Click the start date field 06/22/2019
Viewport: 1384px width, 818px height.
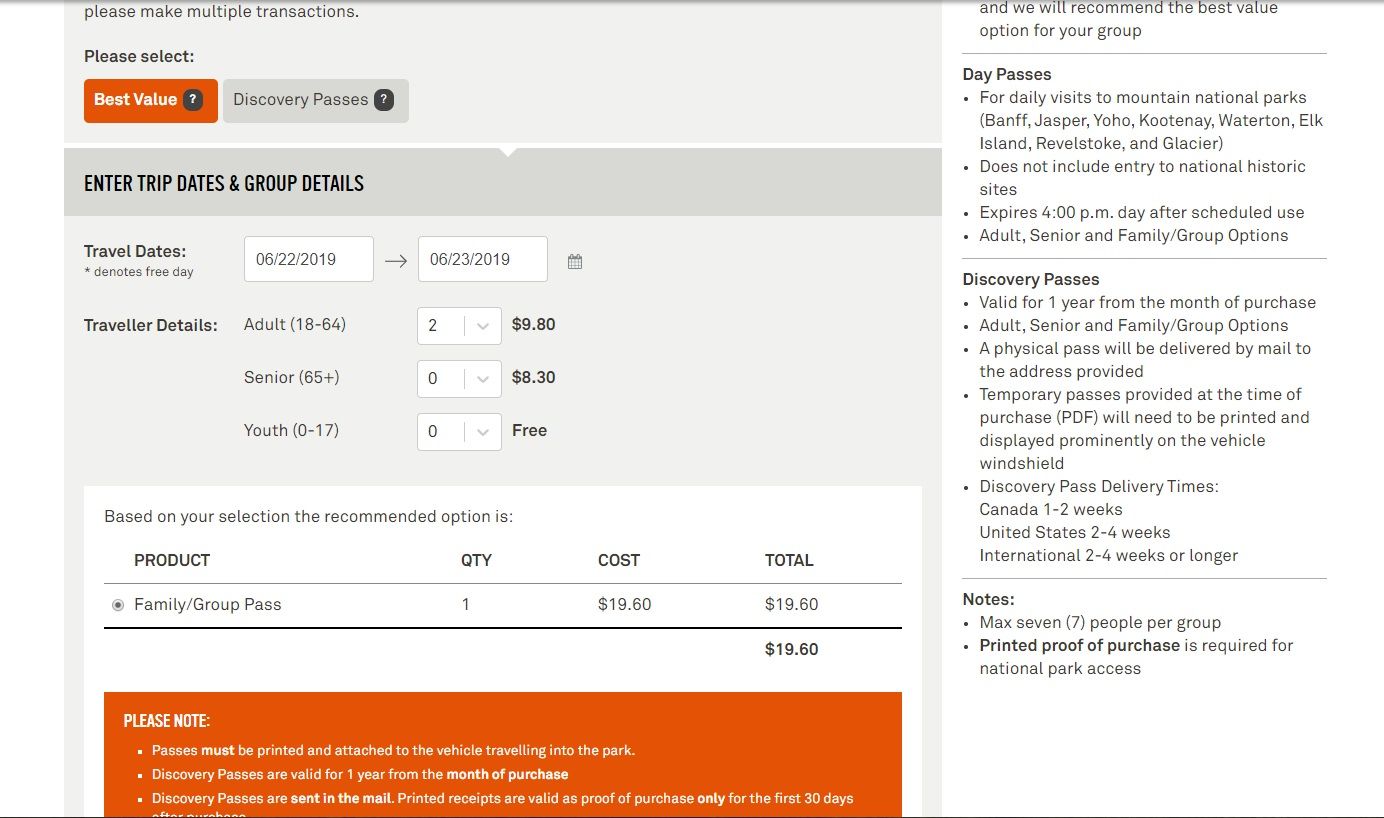[x=308, y=260]
